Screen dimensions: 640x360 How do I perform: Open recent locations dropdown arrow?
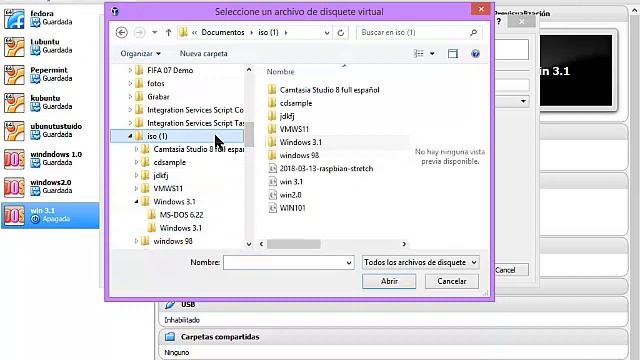point(154,32)
